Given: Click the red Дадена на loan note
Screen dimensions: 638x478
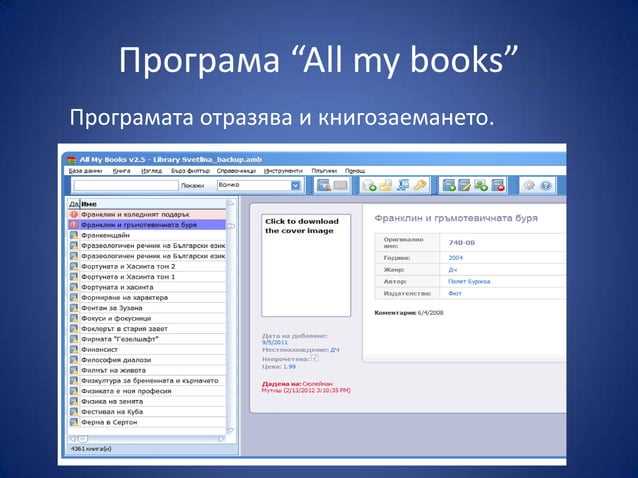Looking at the screenshot, I should [x=306, y=387].
